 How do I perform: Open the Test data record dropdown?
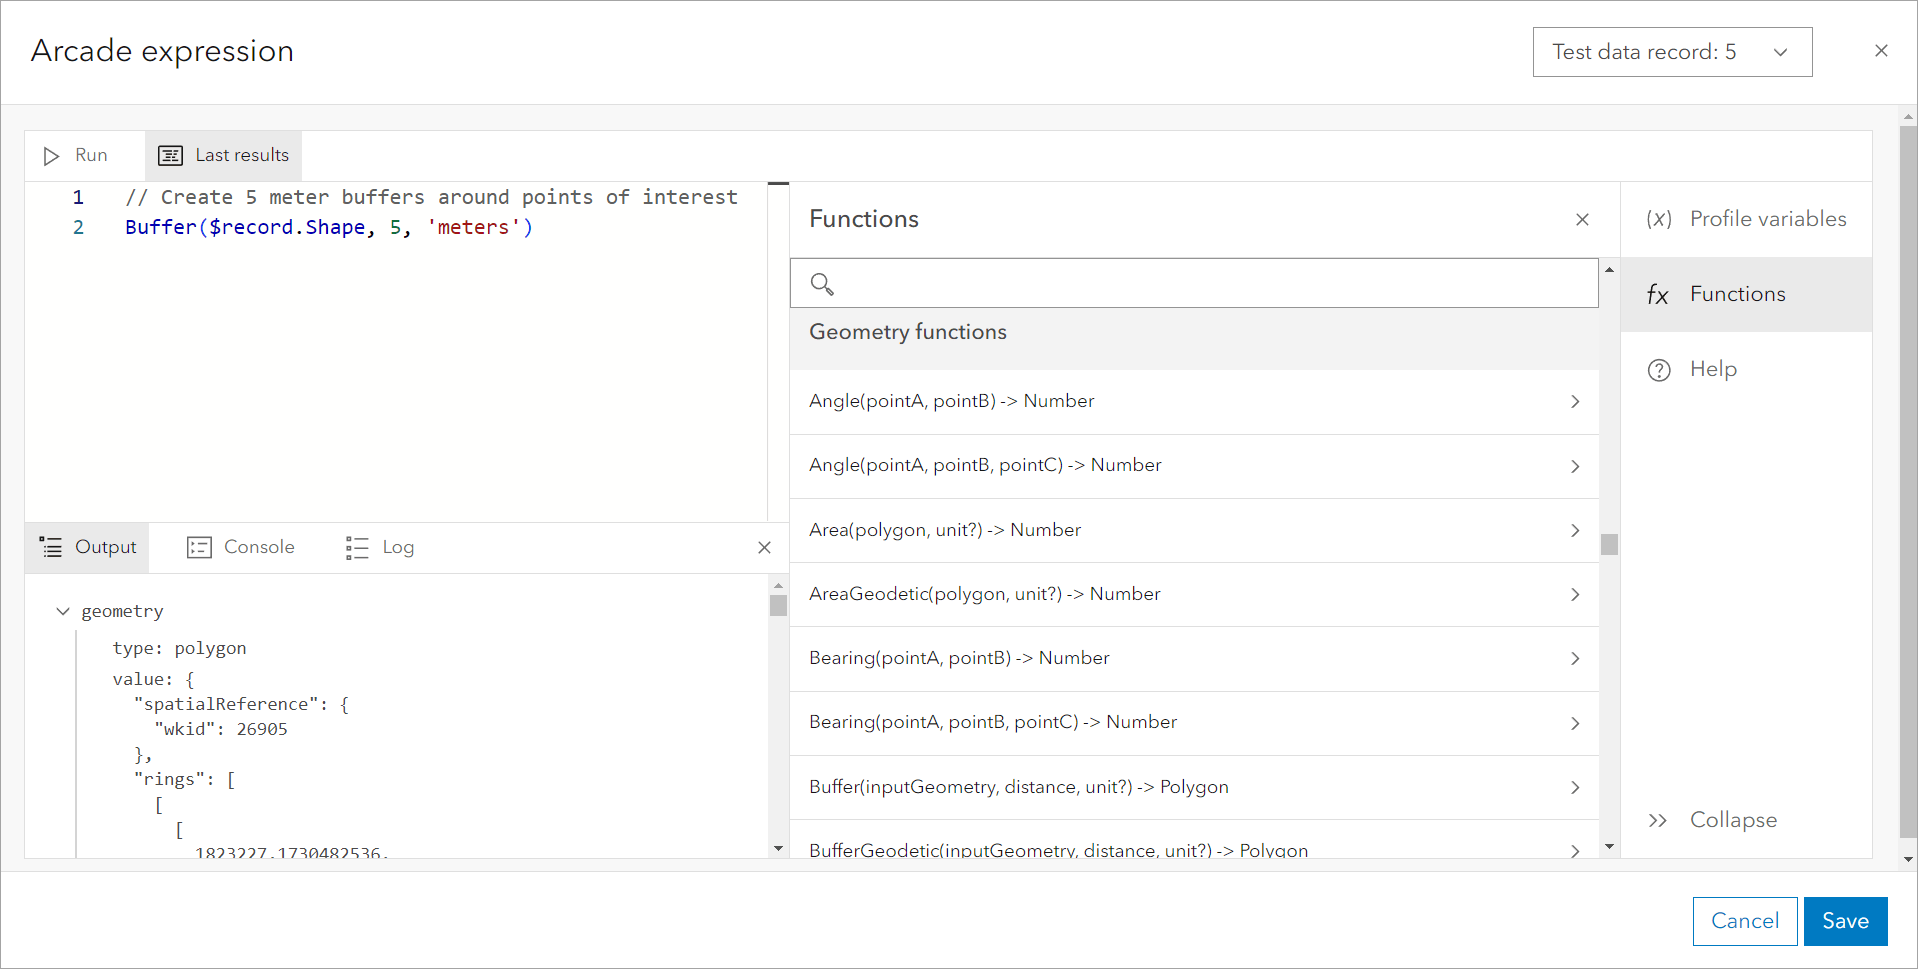coord(1671,51)
